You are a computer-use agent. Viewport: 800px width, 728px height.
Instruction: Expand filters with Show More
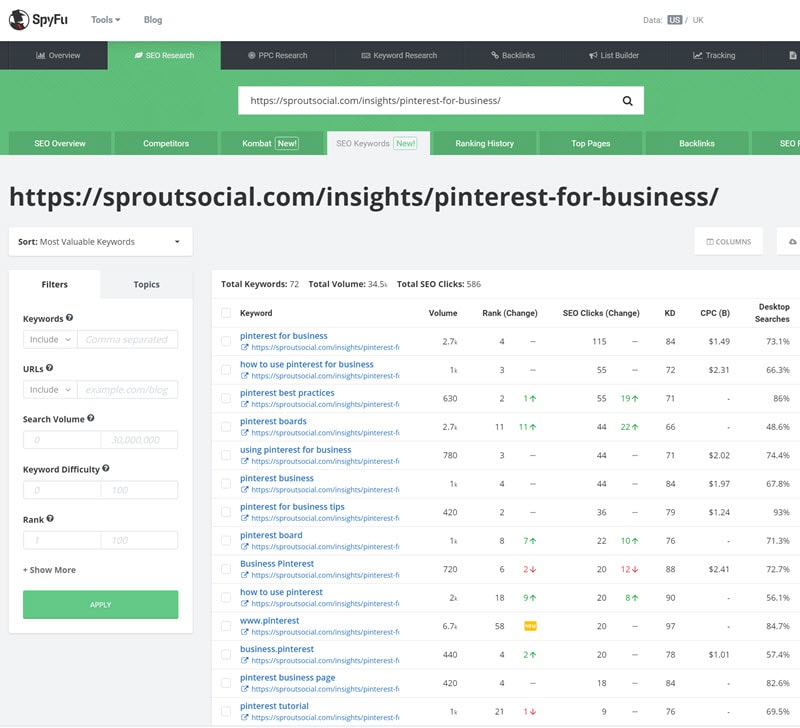[x=49, y=570]
